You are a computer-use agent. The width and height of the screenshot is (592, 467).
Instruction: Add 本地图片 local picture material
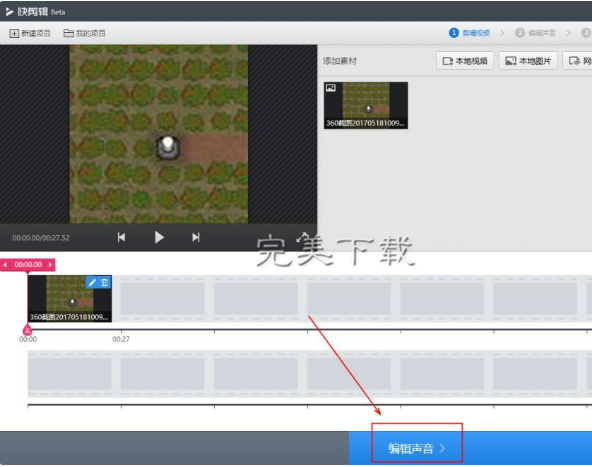click(x=528, y=61)
